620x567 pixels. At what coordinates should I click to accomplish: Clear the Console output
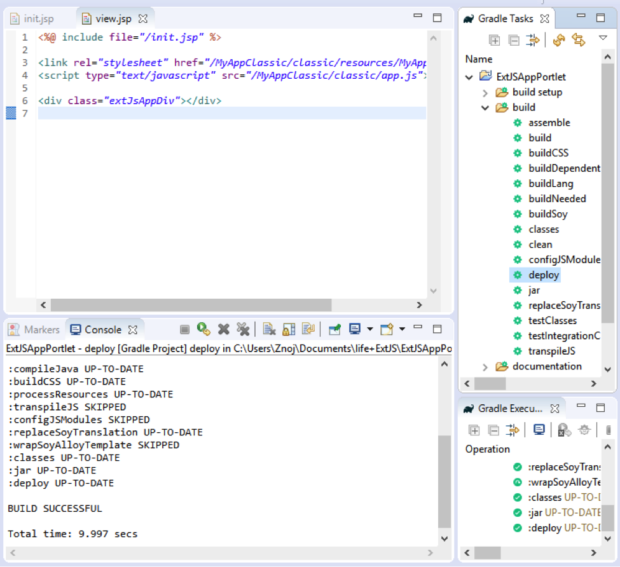pos(269,329)
